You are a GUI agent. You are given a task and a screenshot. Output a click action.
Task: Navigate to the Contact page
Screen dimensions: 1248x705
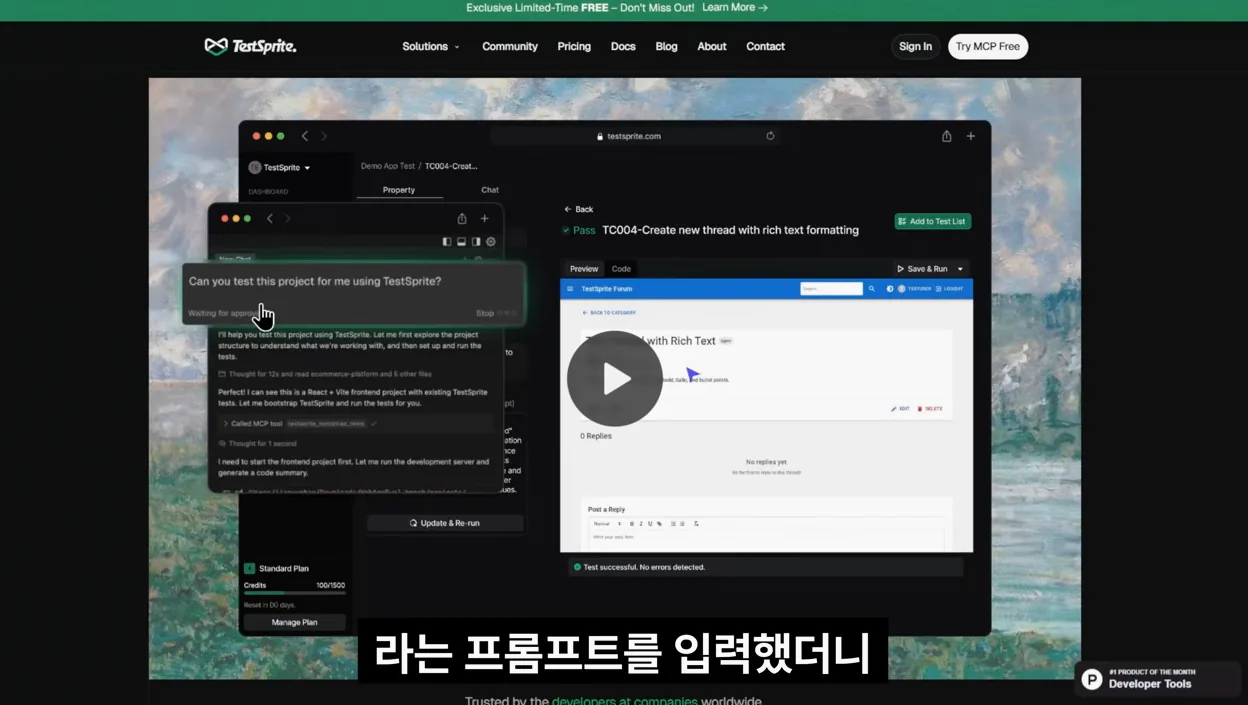tap(765, 46)
